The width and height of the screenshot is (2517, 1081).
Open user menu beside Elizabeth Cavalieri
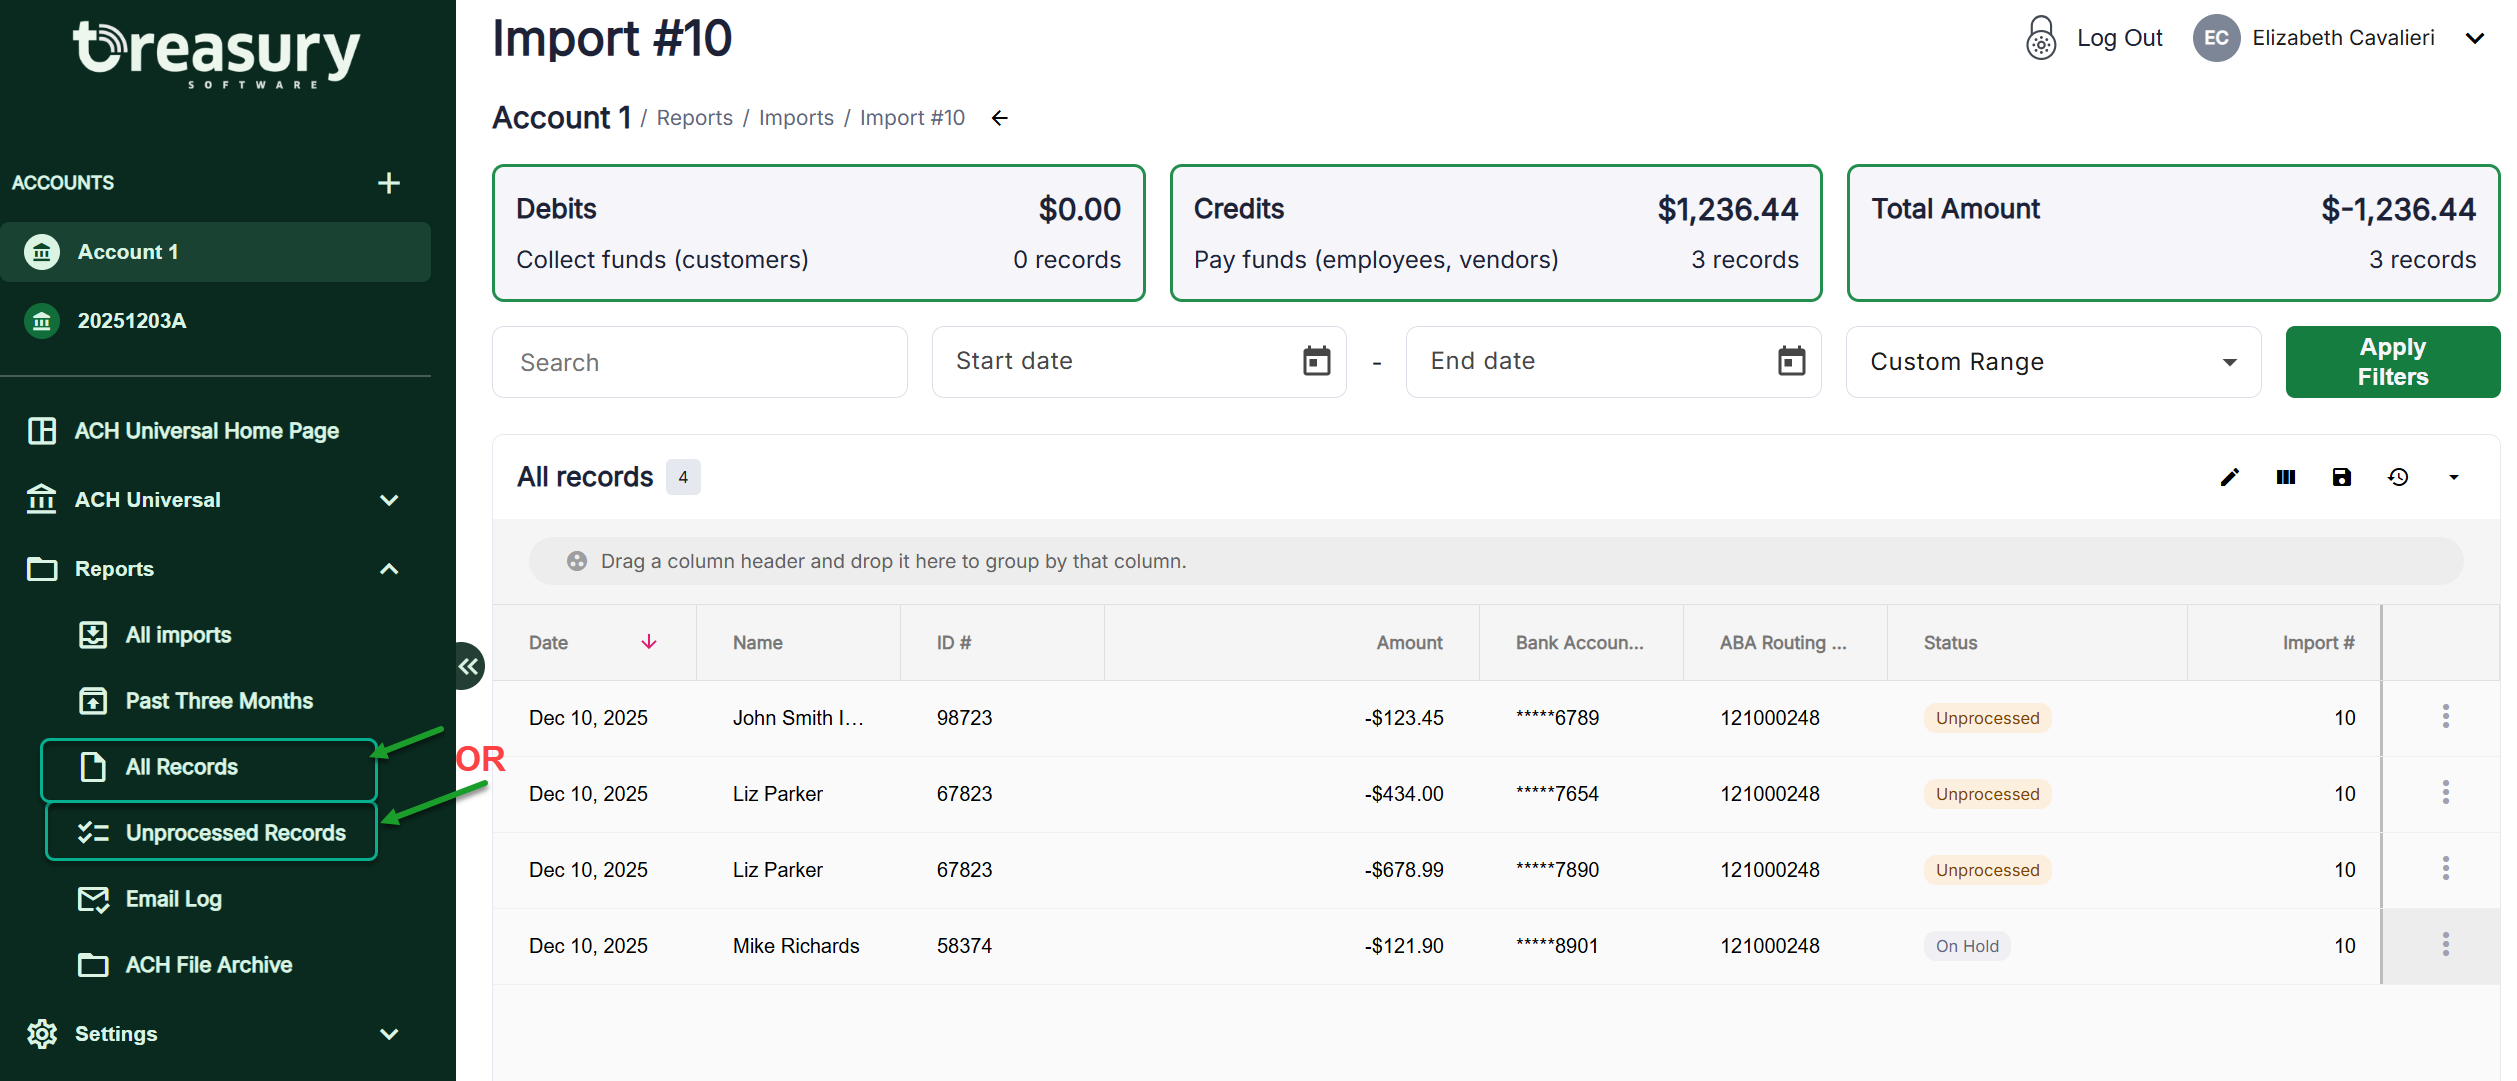2474,38
